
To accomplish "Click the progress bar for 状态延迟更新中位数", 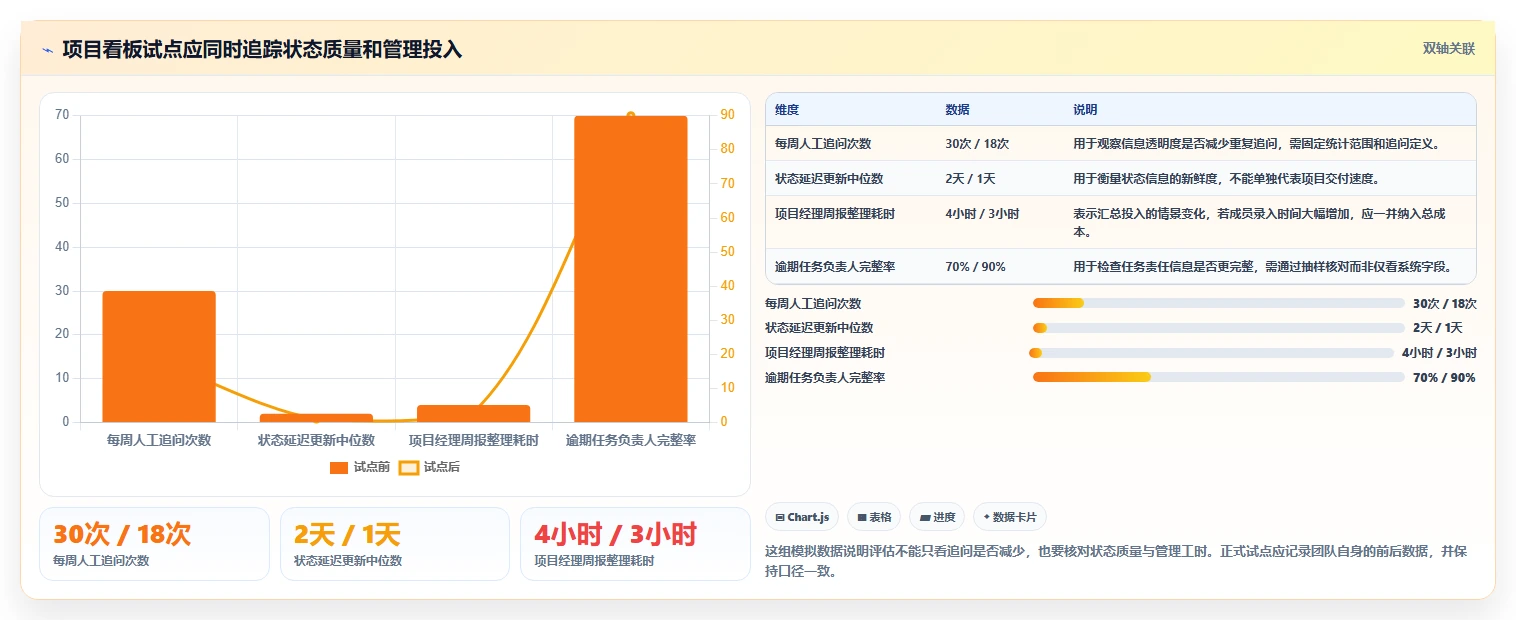I will [x=1219, y=328].
